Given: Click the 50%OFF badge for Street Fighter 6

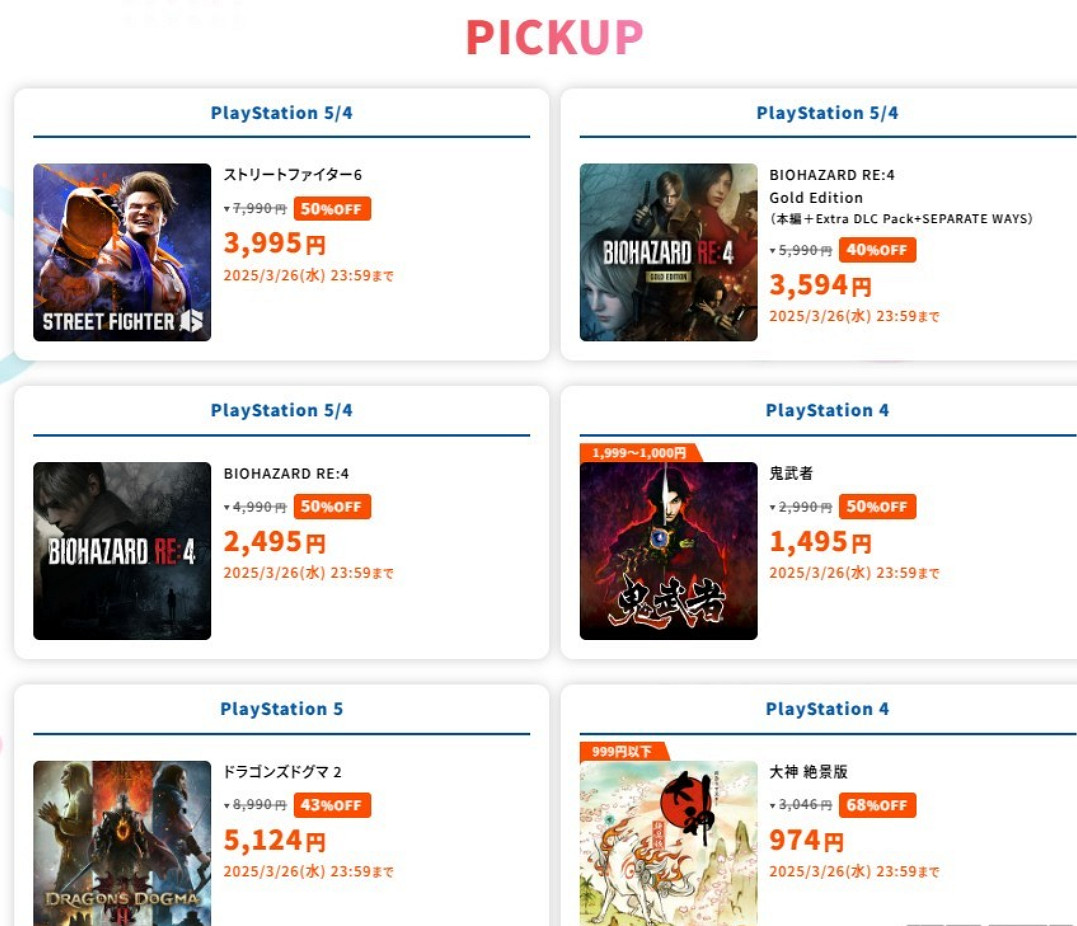Looking at the screenshot, I should point(332,209).
